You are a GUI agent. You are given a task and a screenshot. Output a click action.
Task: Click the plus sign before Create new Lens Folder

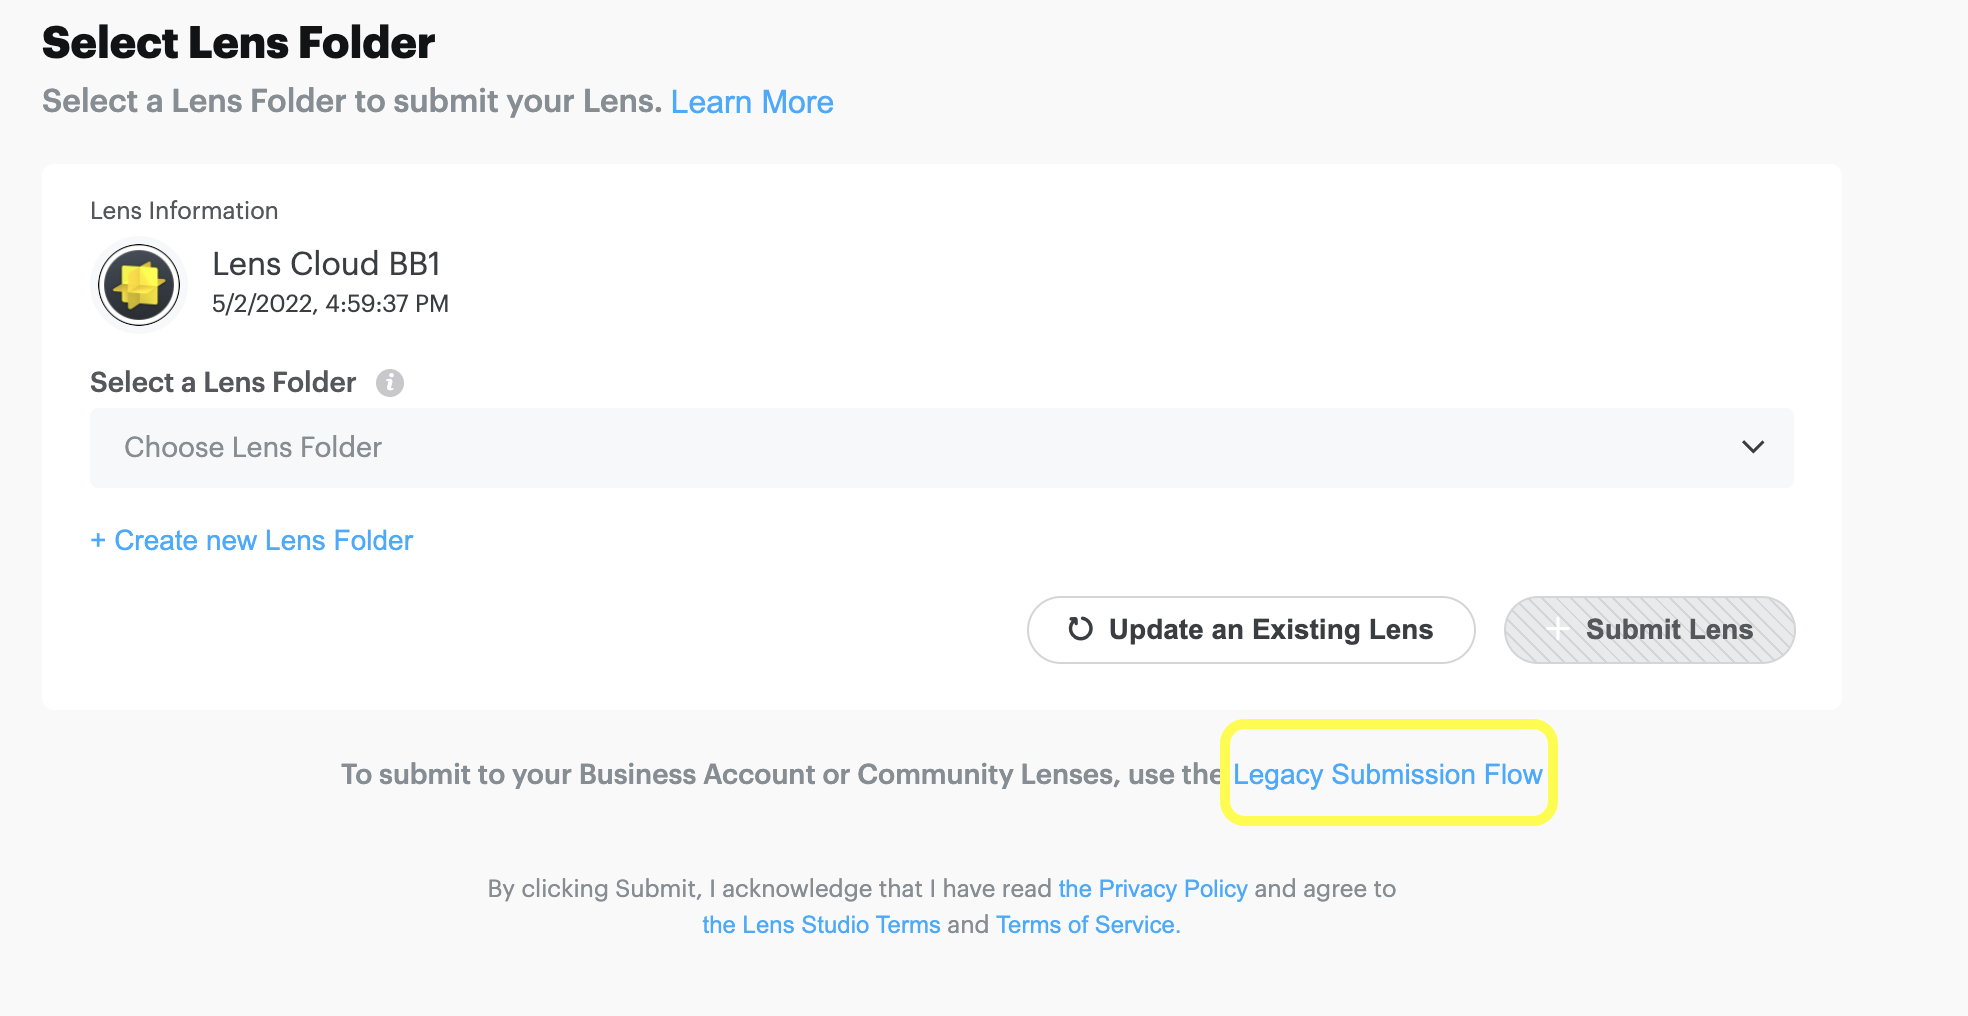point(98,541)
